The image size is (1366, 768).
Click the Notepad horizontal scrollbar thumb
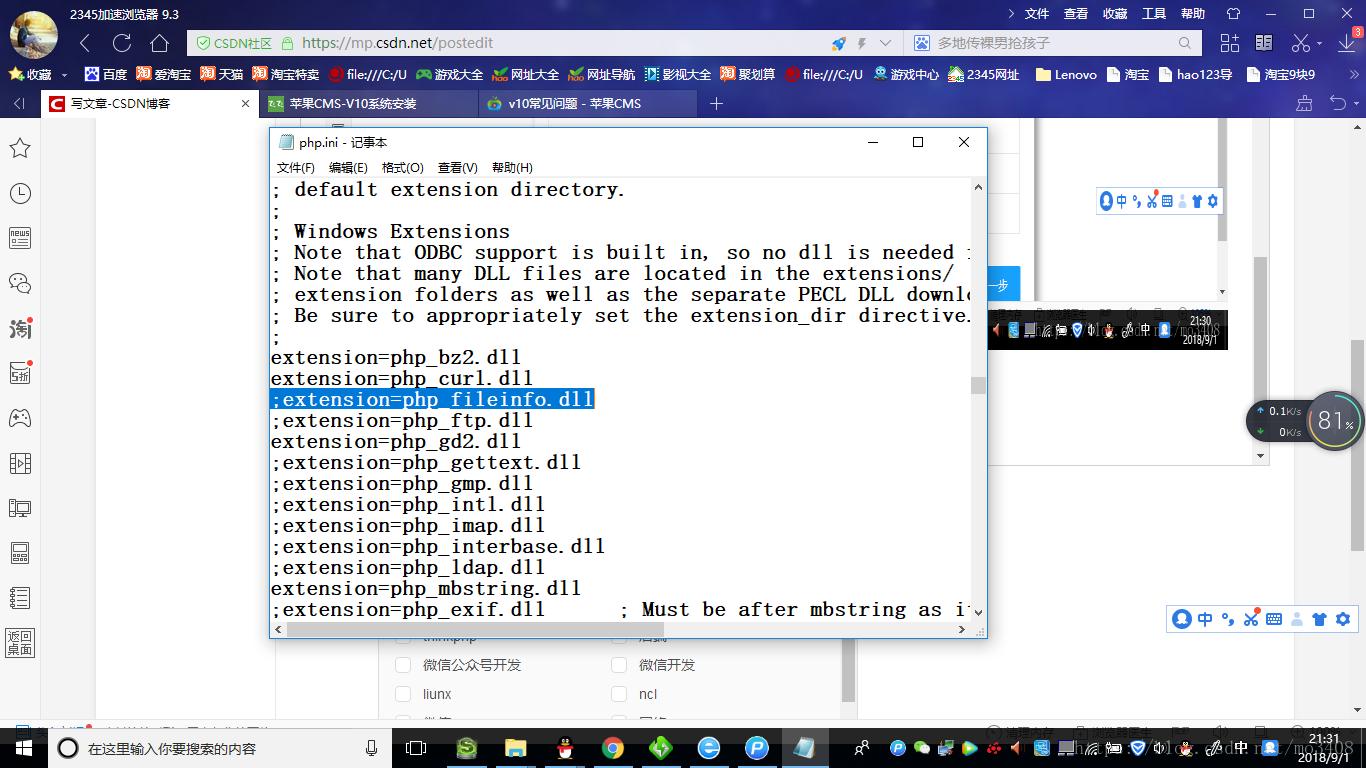[460, 630]
